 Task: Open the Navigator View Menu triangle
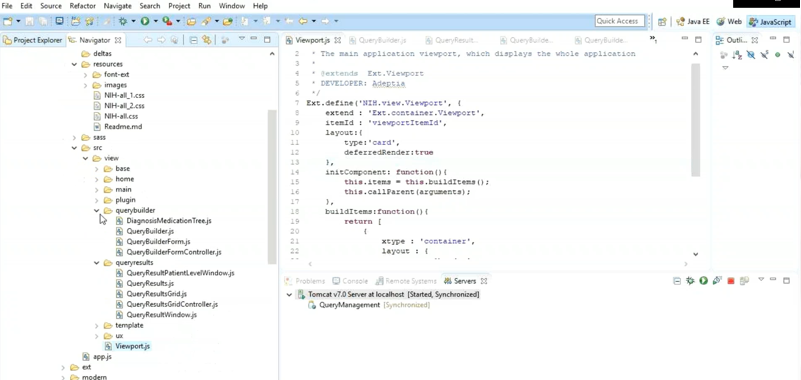(242, 39)
